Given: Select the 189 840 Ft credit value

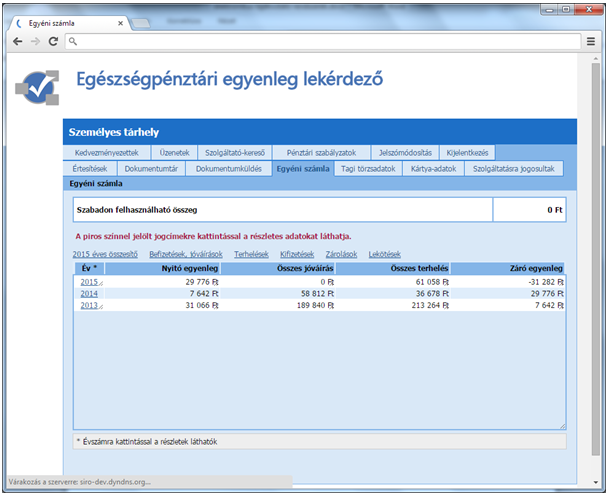Looking at the screenshot, I should pos(315,305).
